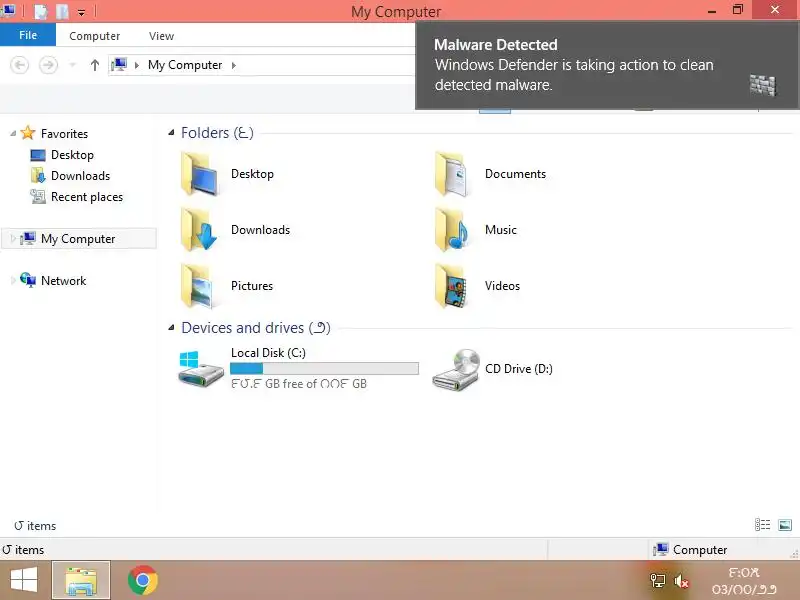This screenshot has height=600, width=800.
Task: Expand the My Computer tree node arrow
Action: point(13,238)
